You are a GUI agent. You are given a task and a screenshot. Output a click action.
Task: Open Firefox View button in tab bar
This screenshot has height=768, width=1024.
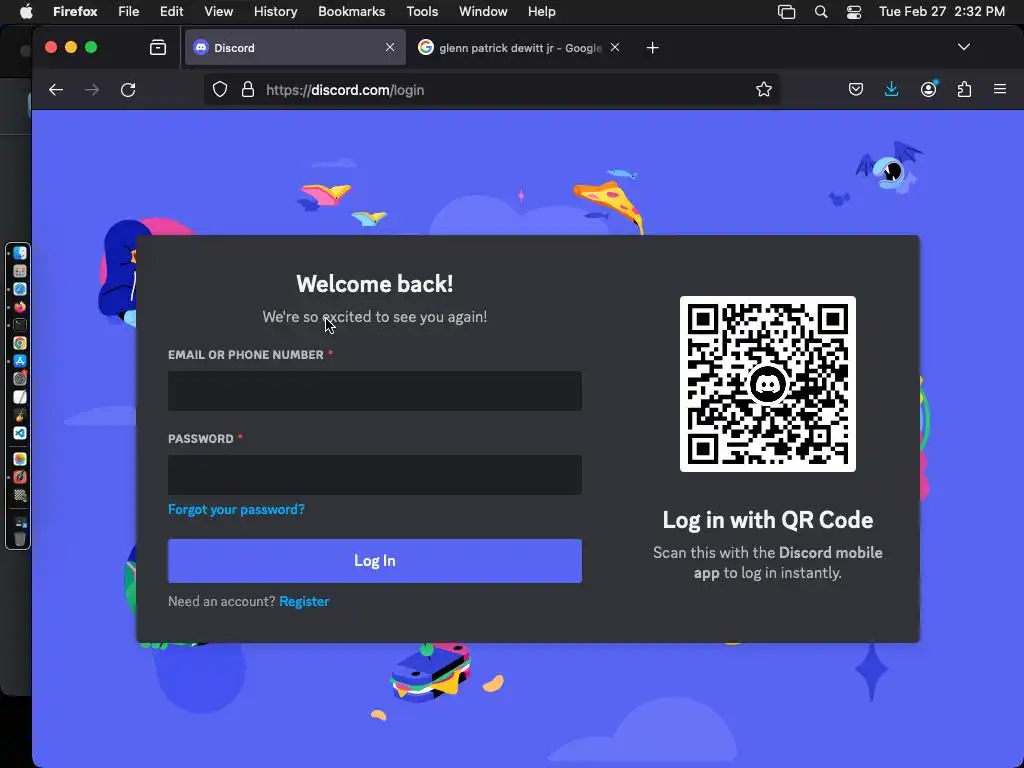(157, 47)
